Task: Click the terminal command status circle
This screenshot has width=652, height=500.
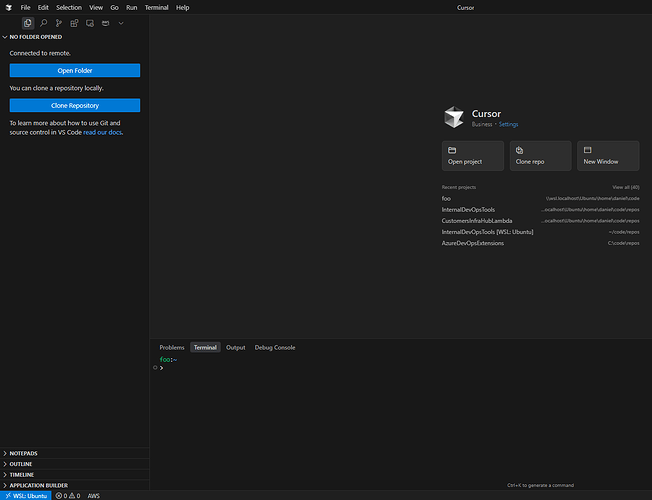Action: coord(155,367)
